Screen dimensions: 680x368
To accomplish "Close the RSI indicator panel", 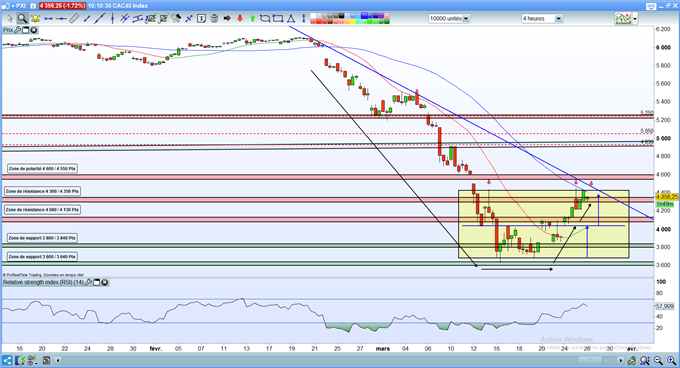I will [x=105, y=283].
